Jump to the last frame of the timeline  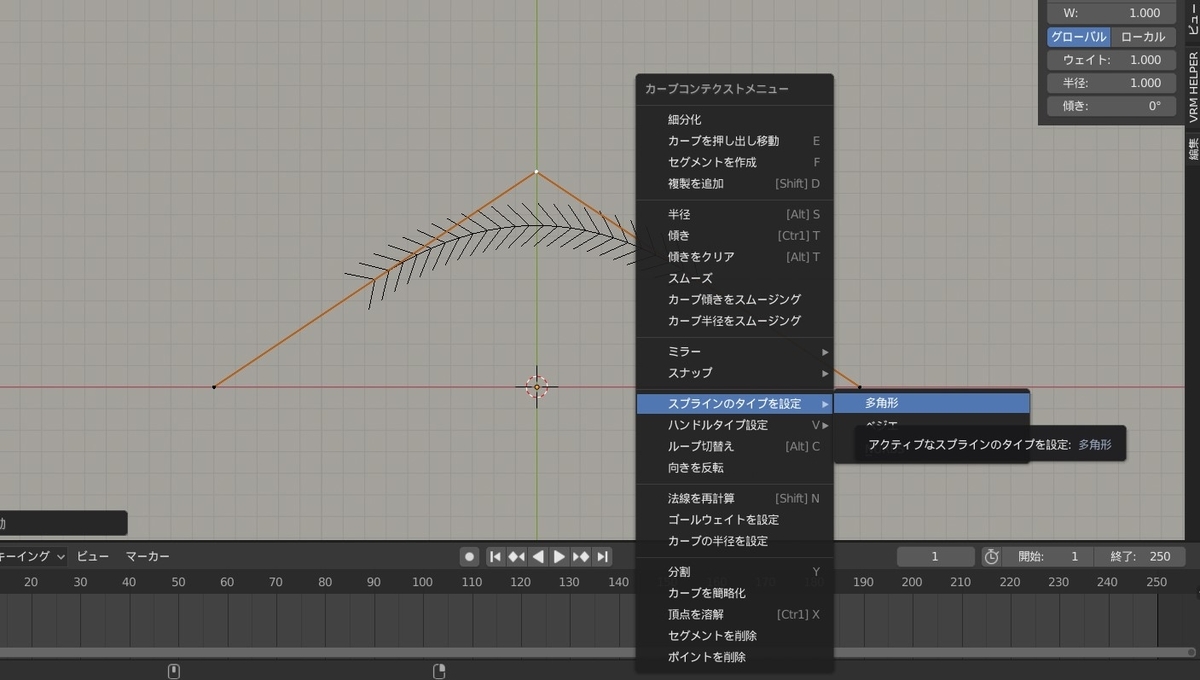[602, 556]
